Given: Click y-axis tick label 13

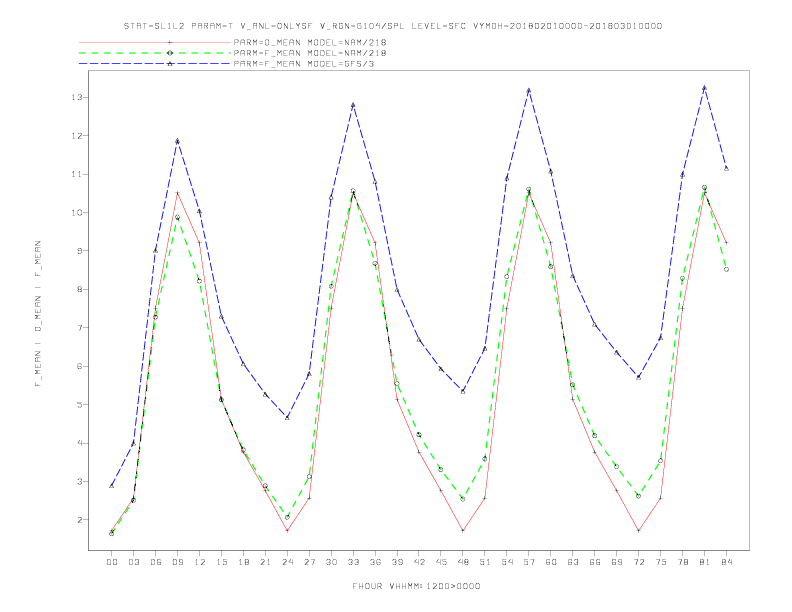Looking at the screenshot, I should [76, 97].
